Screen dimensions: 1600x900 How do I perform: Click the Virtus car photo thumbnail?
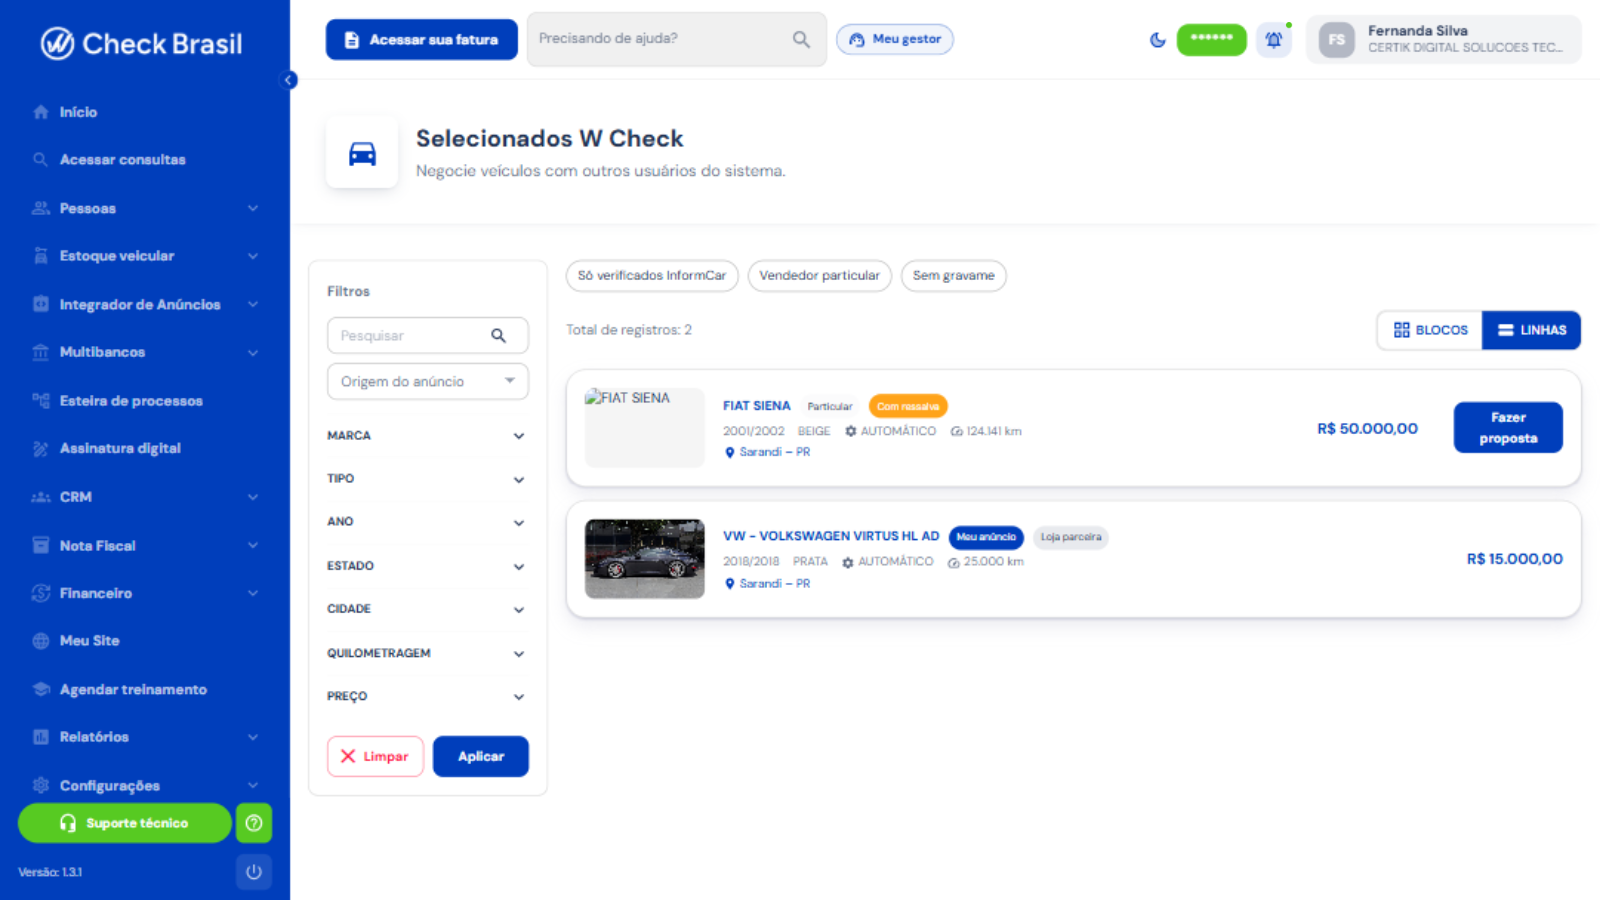click(645, 559)
